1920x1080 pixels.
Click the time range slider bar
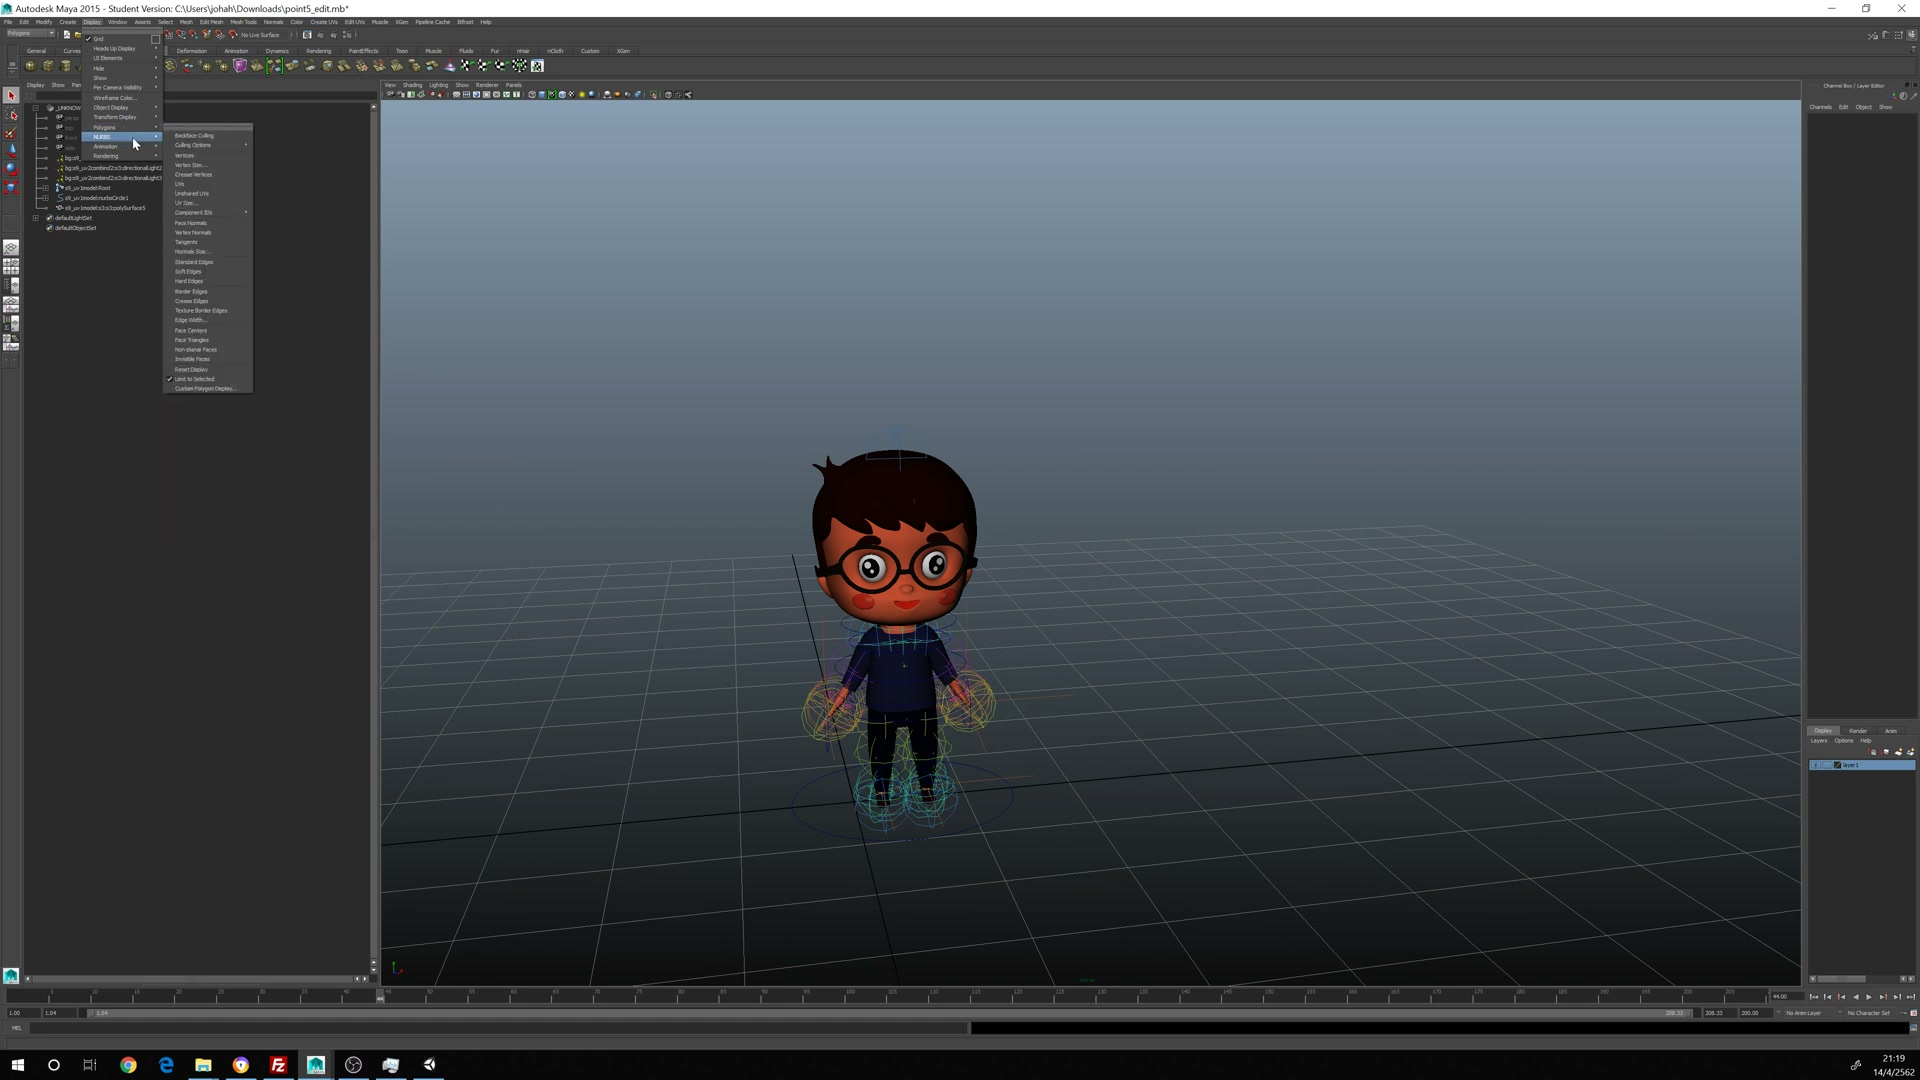[890, 1013]
